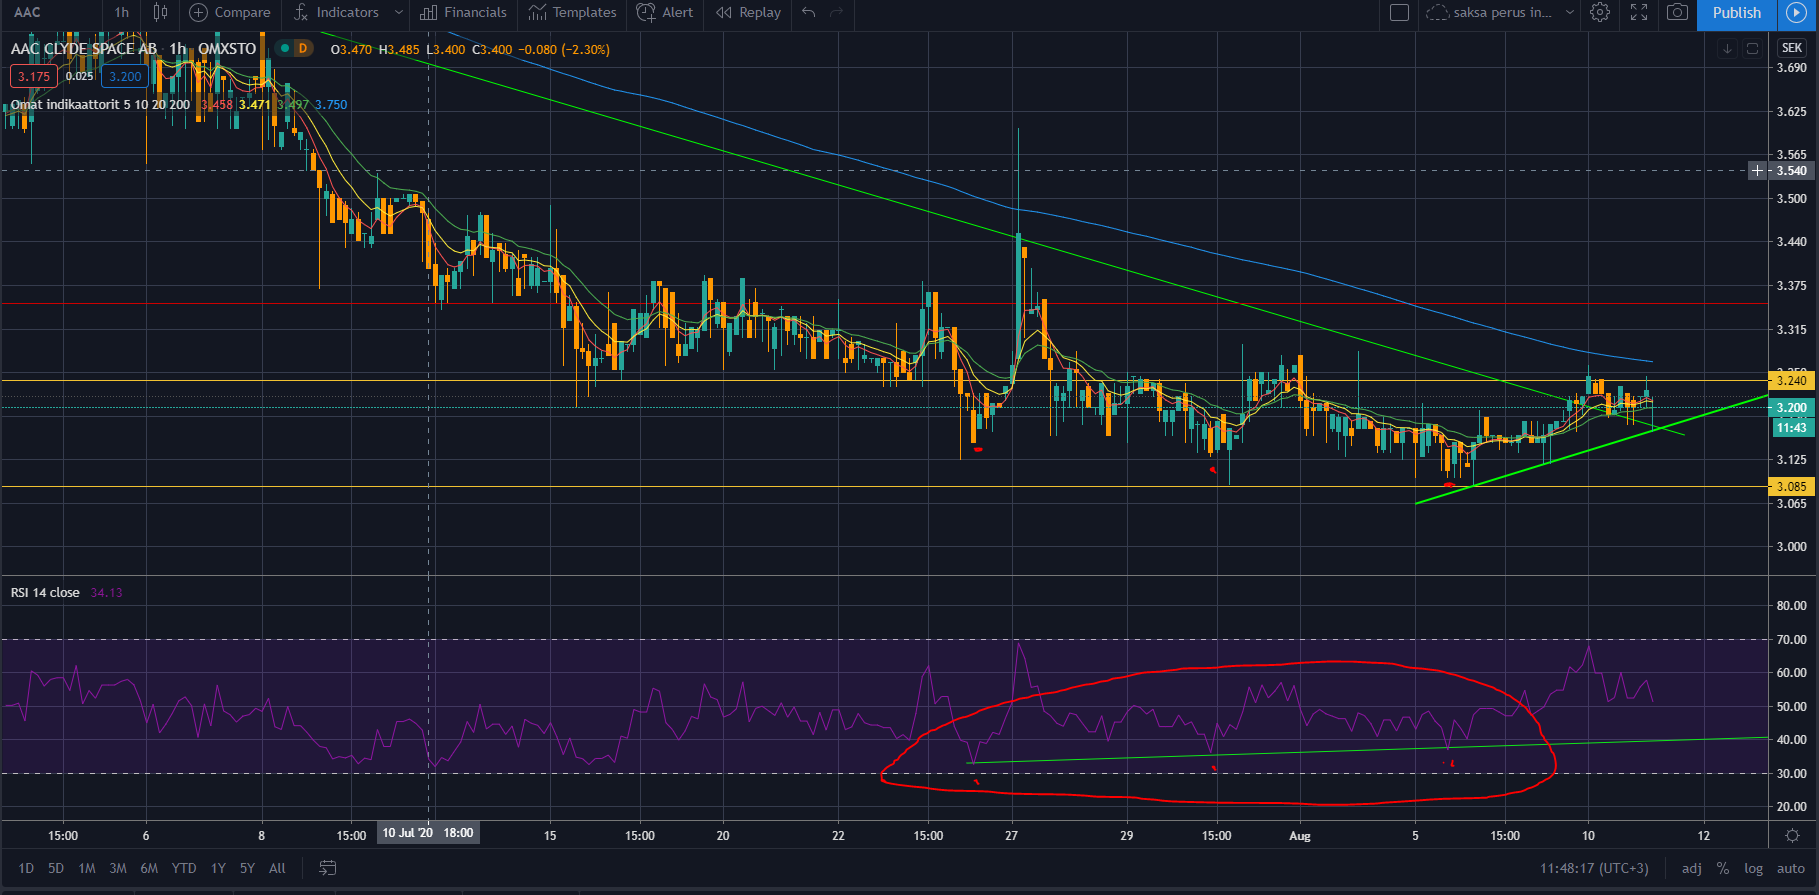Viewport: 1819px width, 895px height.
Task: Open the Financials panel
Action: tap(464, 13)
